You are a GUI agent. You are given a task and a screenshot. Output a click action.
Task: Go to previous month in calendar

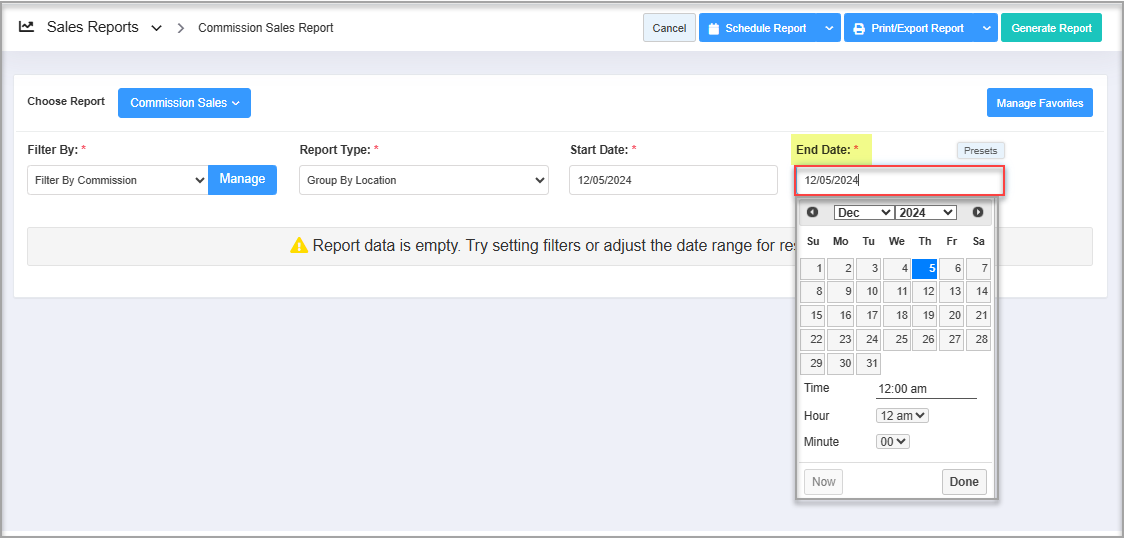[812, 212]
